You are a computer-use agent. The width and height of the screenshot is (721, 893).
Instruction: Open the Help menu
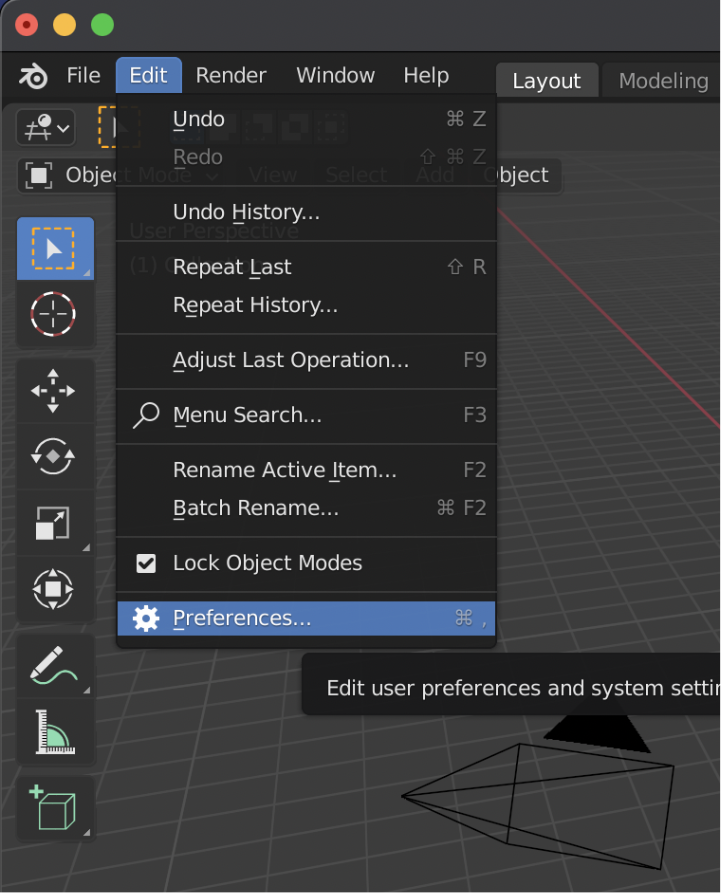426,76
